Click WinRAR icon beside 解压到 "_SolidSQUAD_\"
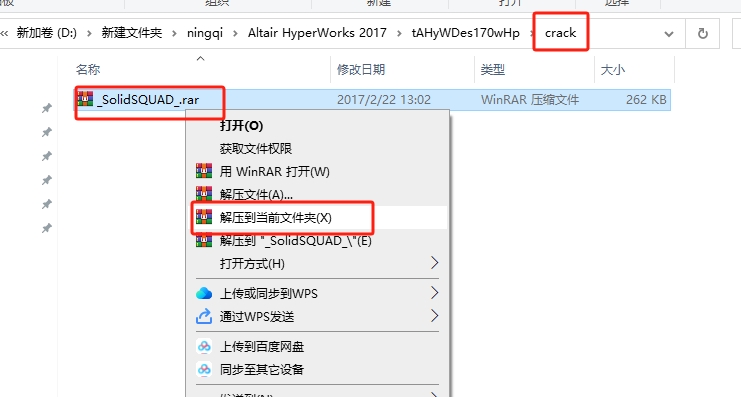Screen dimensions: 741x397 coord(204,240)
